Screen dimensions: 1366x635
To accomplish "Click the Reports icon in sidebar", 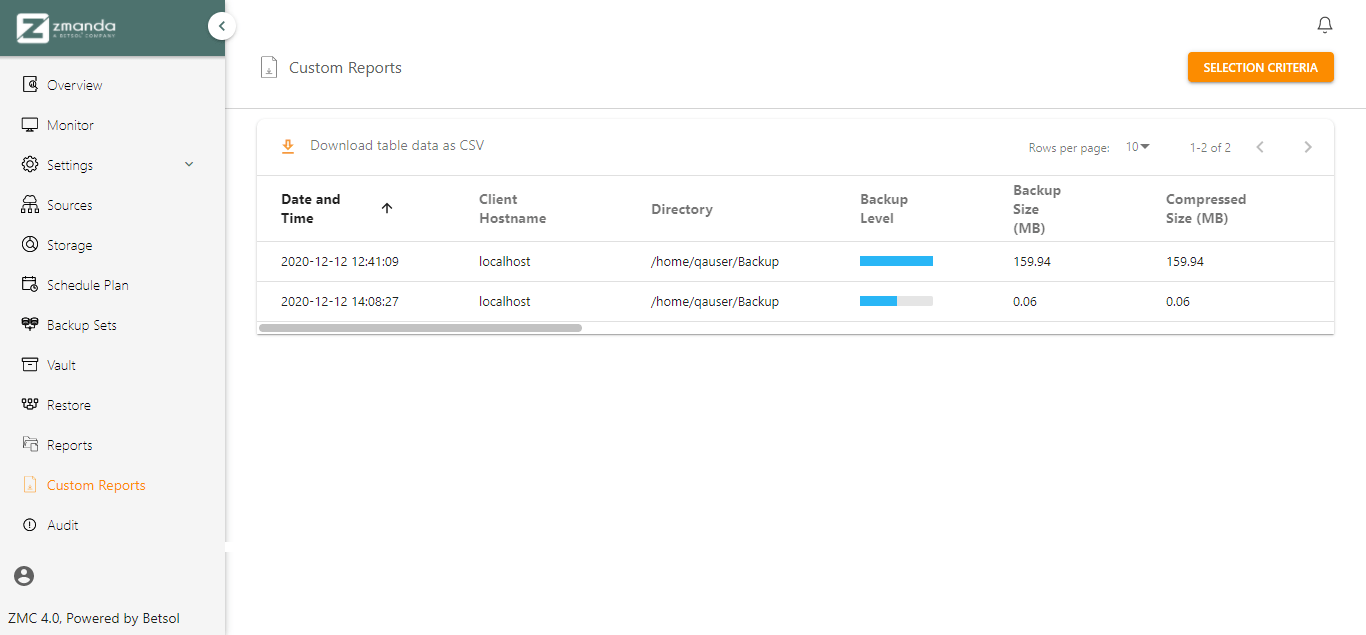I will 30,445.
